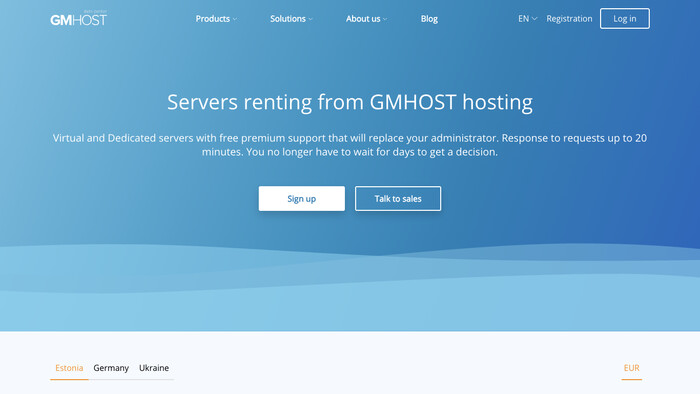This screenshot has width=700, height=394.
Task: Open the About us dropdown
Action: [366, 19]
